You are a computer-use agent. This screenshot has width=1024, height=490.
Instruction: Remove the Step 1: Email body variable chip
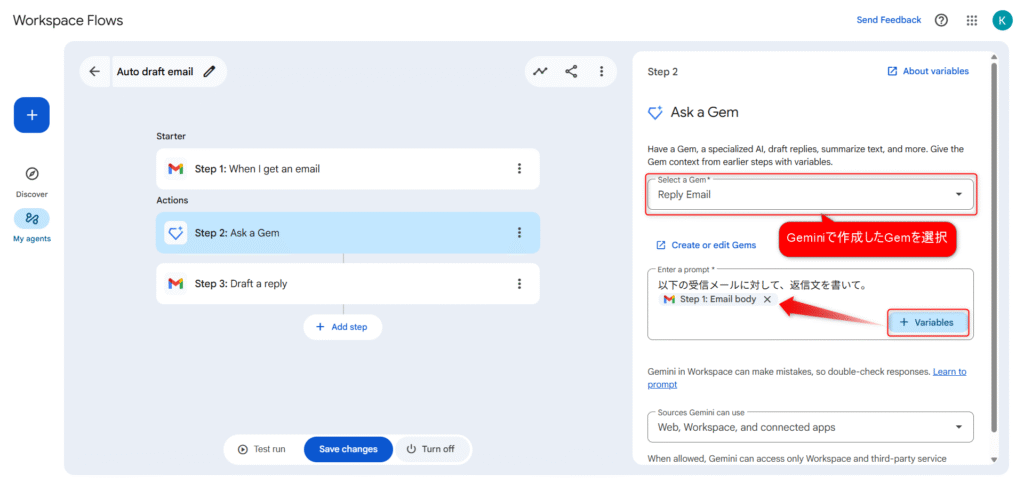point(767,299)
